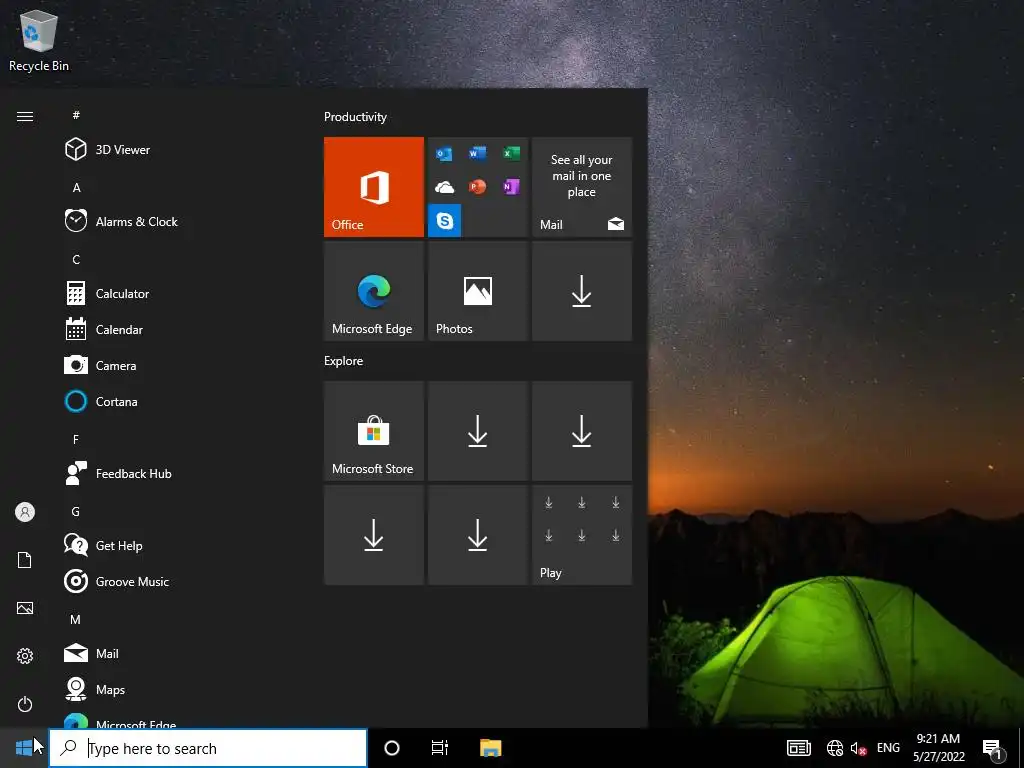Jump to letter C section header
Viewport: 1024px width, 768px height.
pos(76,259)
